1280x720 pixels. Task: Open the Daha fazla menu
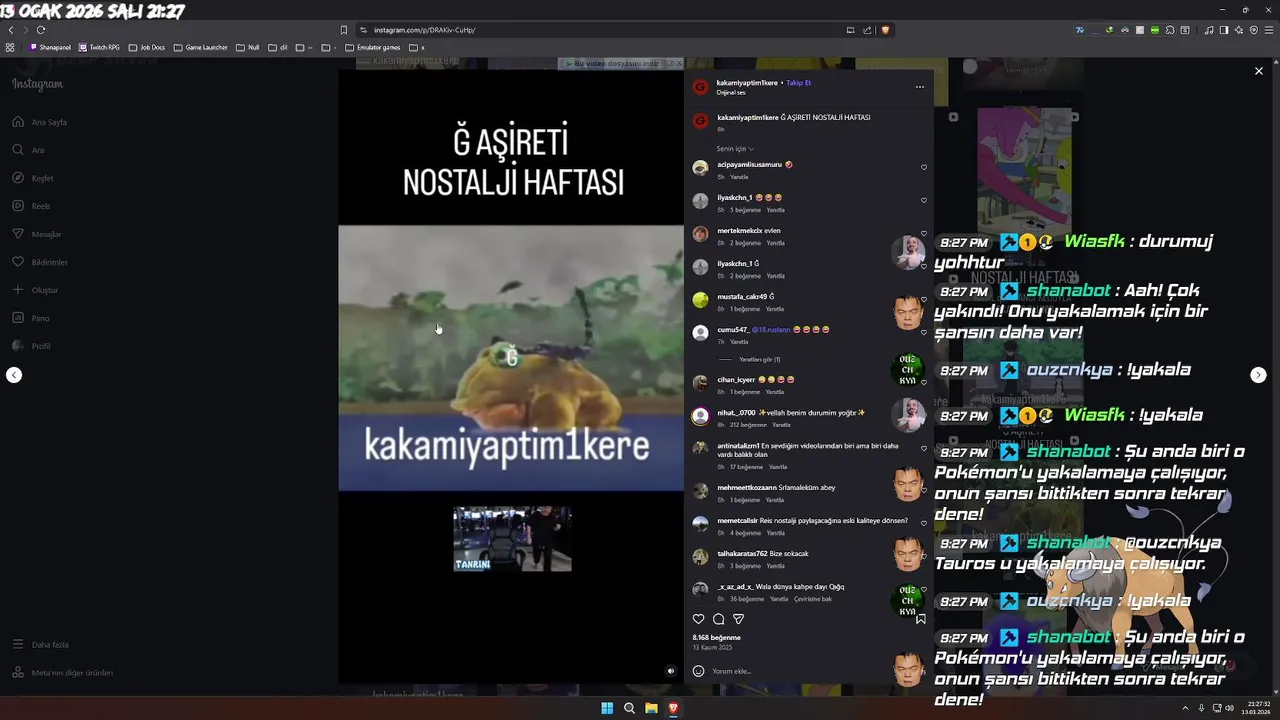point(40,645)
